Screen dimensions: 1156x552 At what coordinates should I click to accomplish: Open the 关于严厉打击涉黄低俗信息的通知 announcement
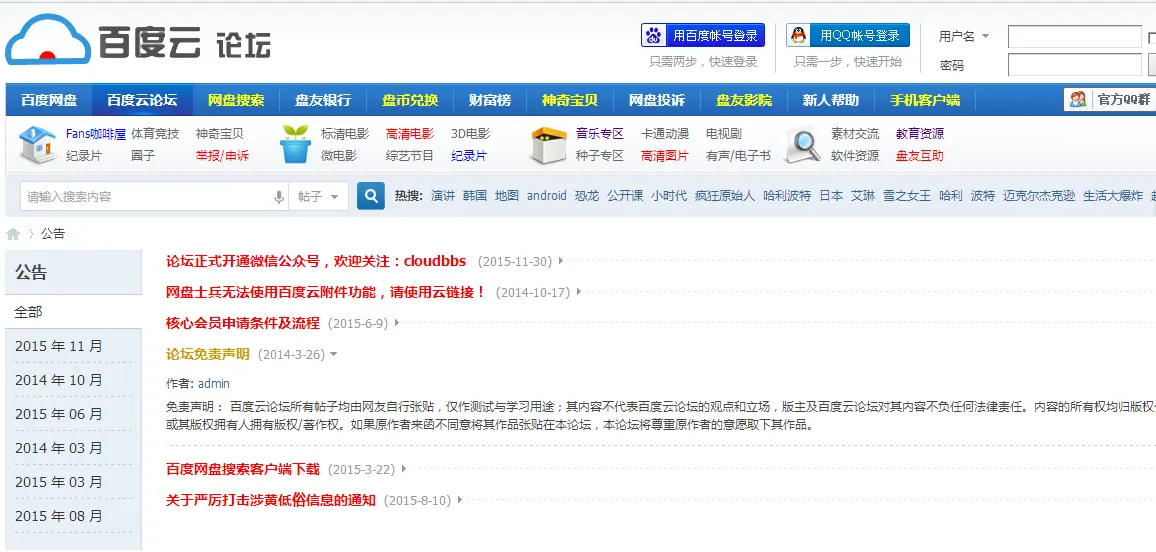pyautogui.click(x=271, y=500)
